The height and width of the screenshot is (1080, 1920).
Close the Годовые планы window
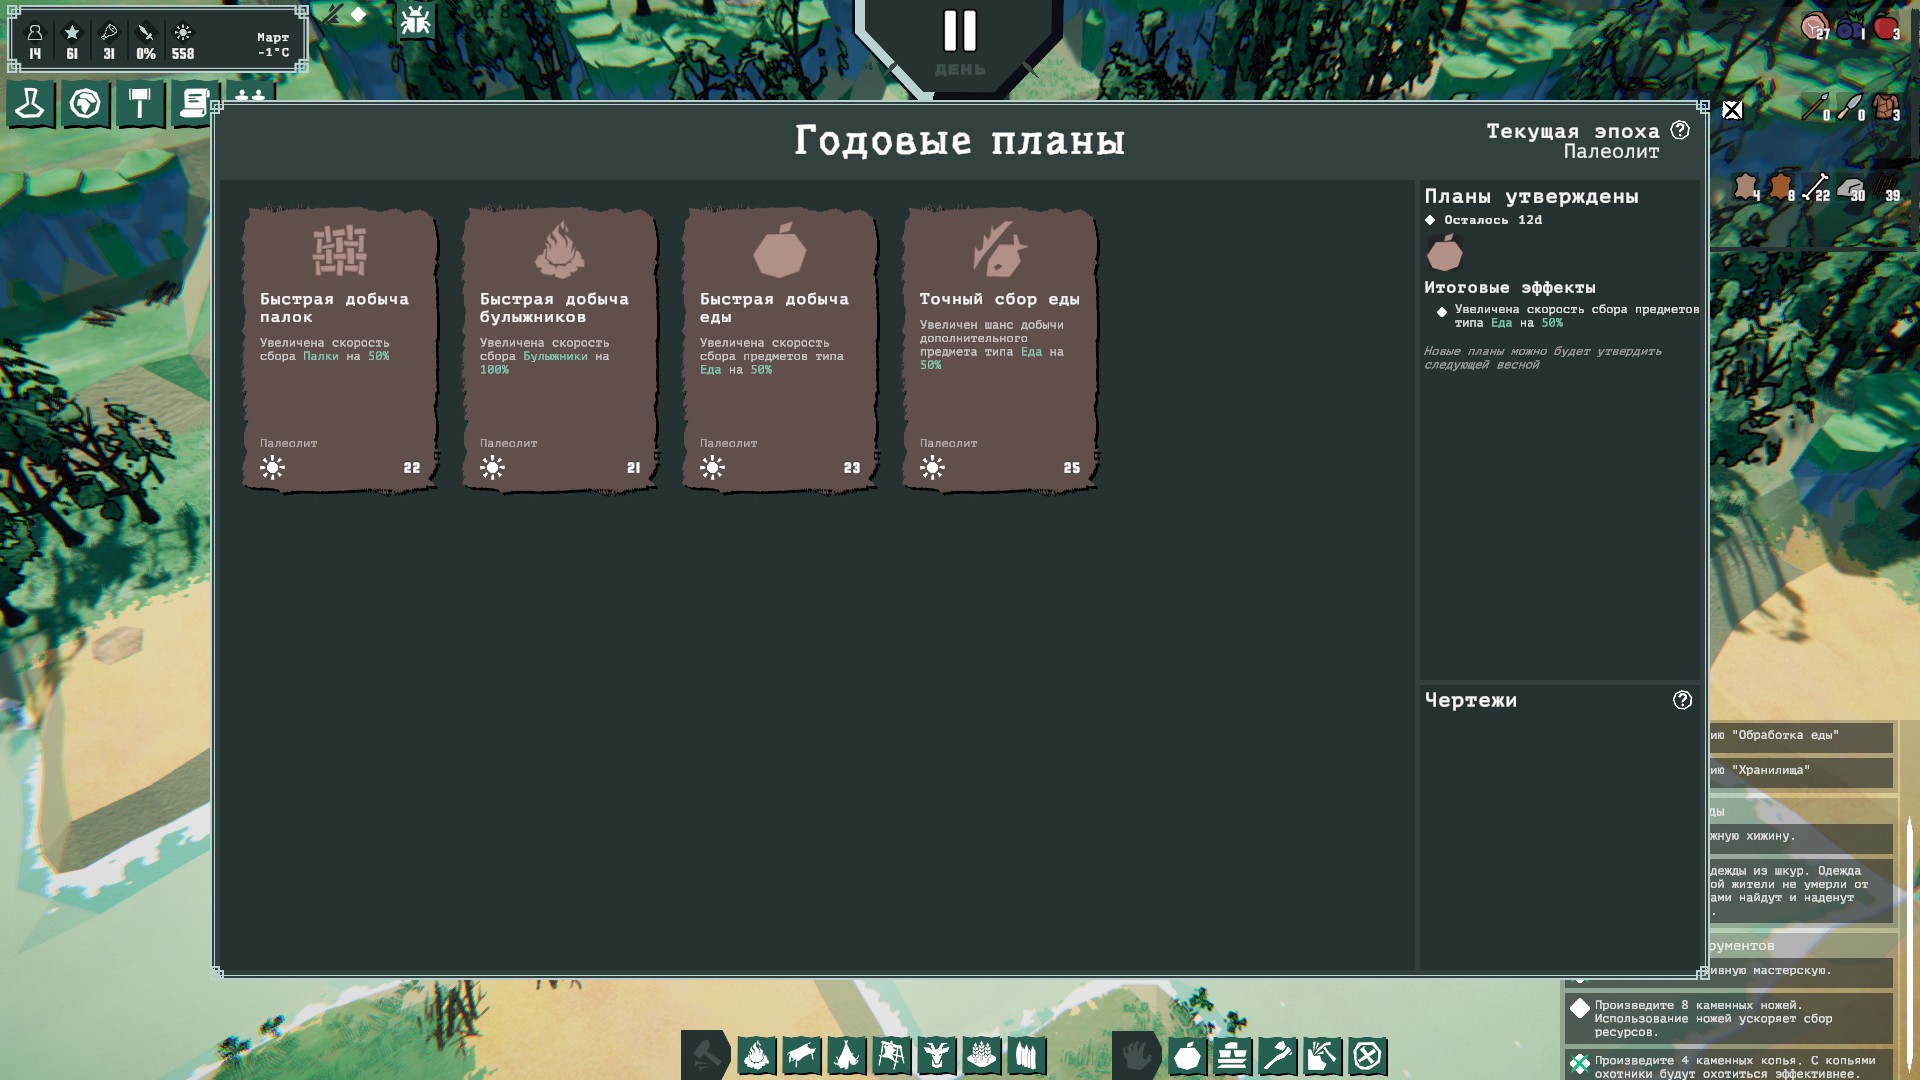click(1732, 110)
